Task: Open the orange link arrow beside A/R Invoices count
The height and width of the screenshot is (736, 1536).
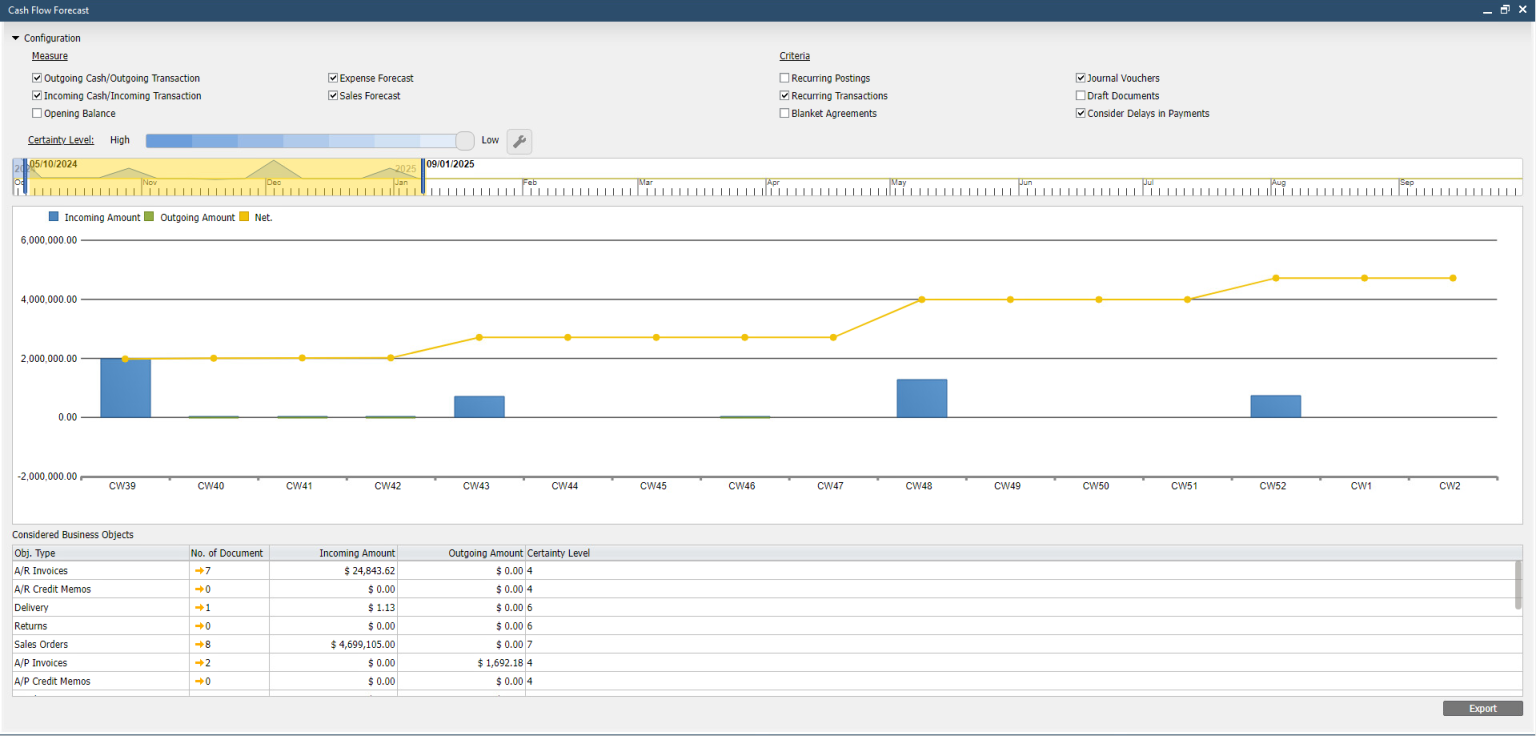Action: [198, 571]
